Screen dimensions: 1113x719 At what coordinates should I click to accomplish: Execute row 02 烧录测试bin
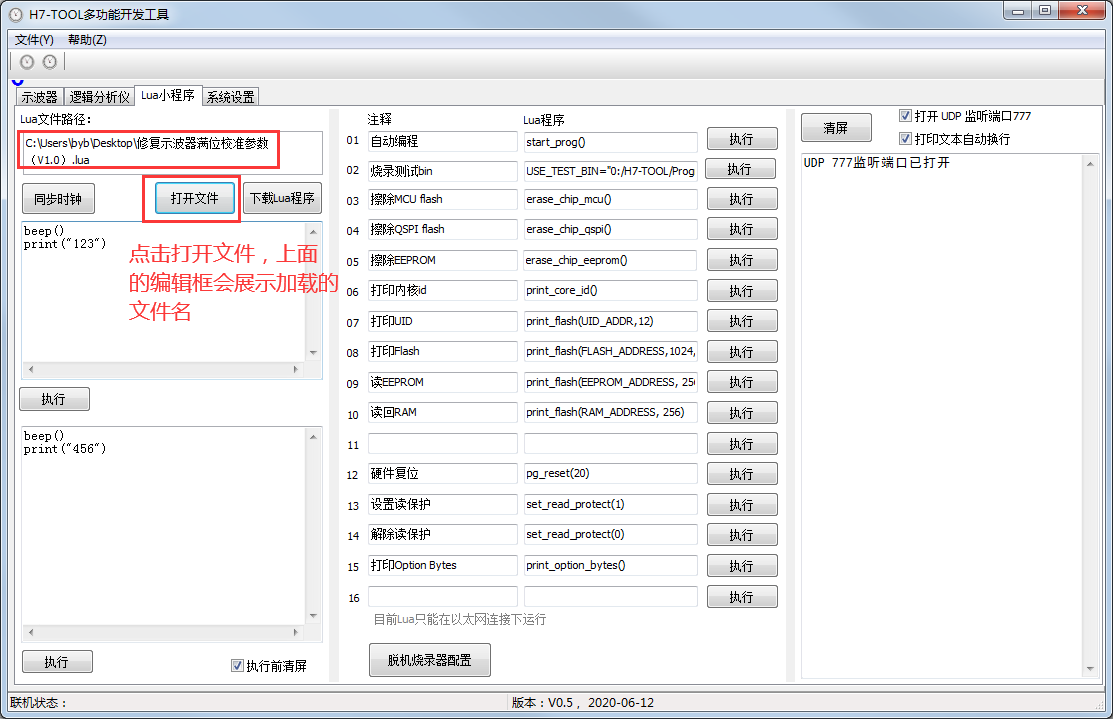coord(740,169)
